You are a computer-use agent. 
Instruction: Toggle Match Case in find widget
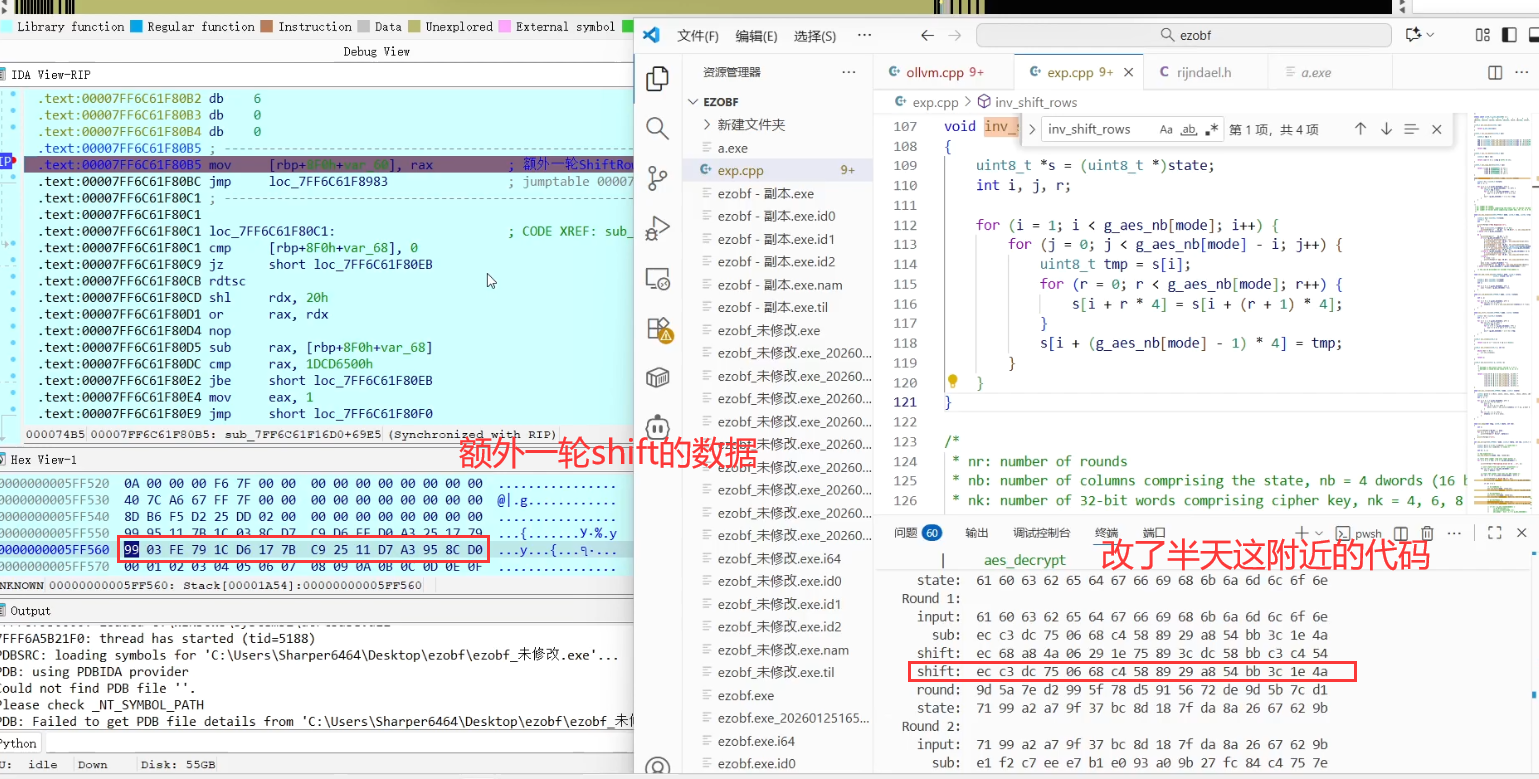pyautogui.click(x=1166, y=129)
